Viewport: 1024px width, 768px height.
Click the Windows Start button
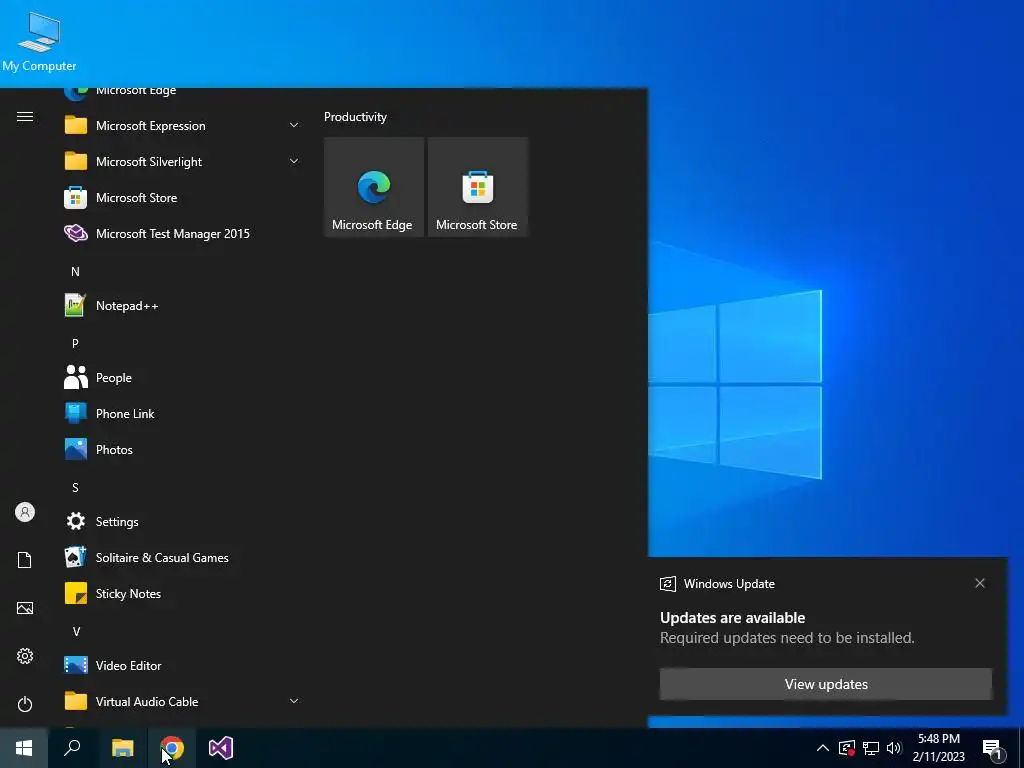pos(24,748)
